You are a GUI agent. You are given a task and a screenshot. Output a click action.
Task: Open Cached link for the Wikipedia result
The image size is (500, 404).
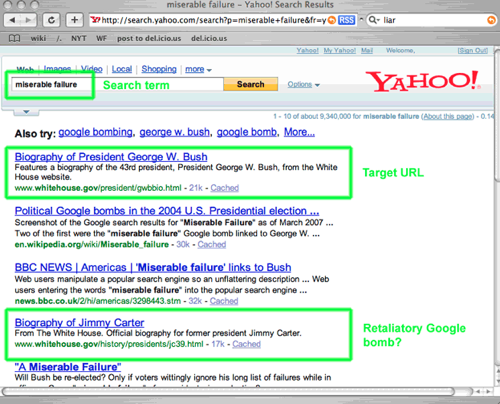pyautogui.click(x=212, y=245)
